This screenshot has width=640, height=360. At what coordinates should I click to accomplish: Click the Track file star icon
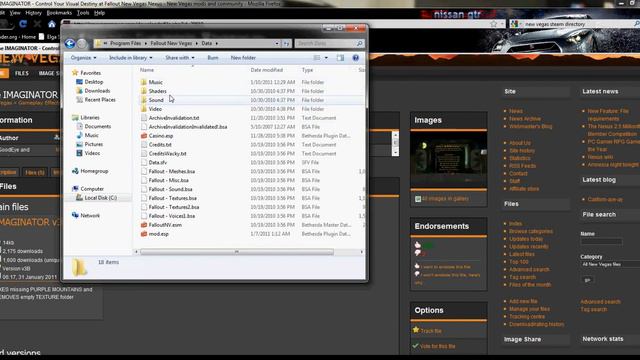coord(416,330)
